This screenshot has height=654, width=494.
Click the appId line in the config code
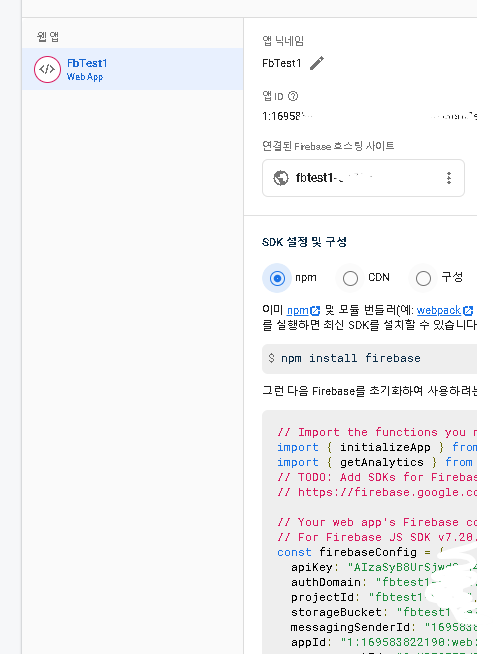pyautogui.click(x=384, y=642)
